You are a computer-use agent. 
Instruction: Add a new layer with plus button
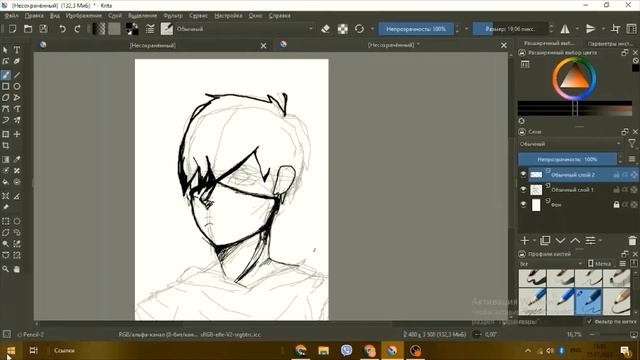point(525,240)
